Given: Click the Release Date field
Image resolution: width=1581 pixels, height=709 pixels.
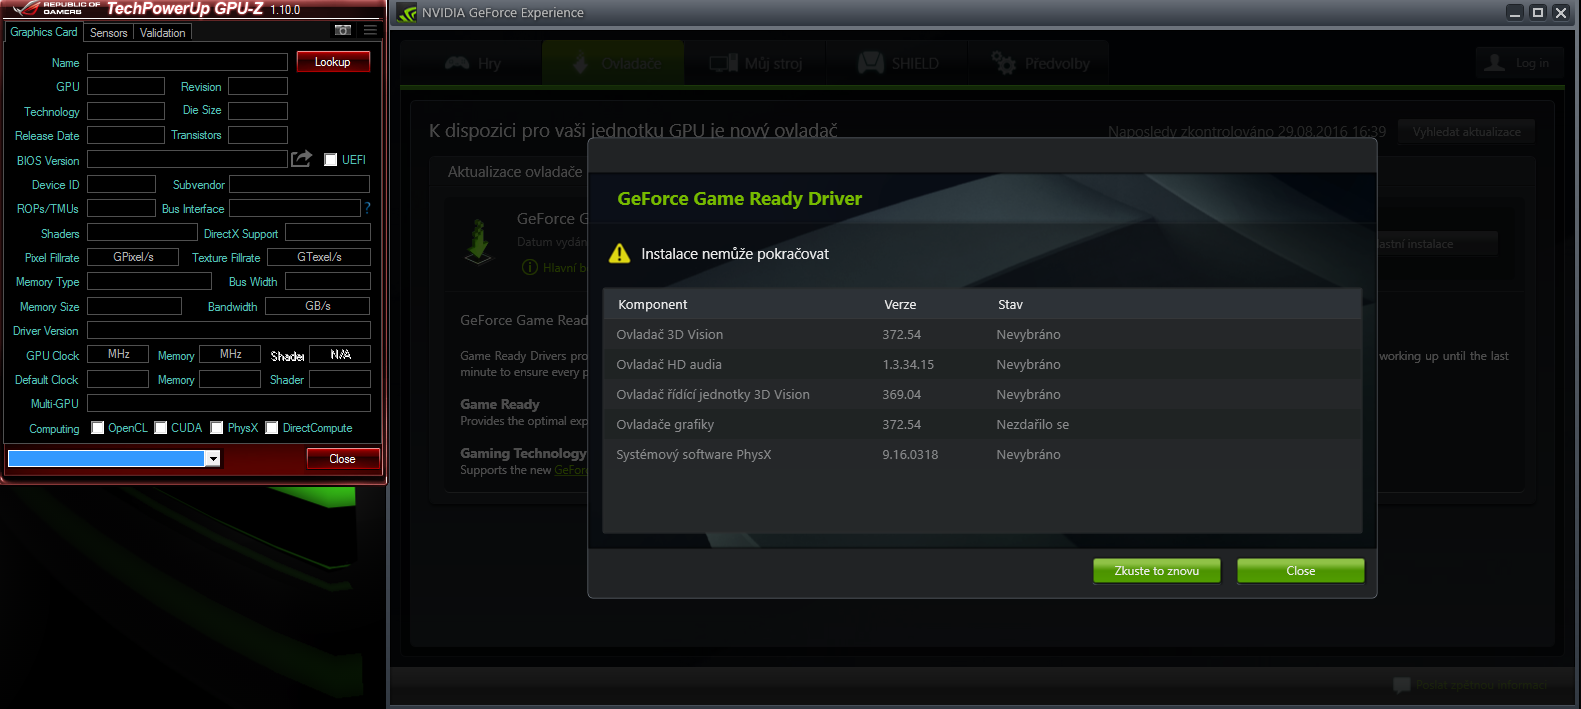Looking at the screenshot, I should click(126, 134).
